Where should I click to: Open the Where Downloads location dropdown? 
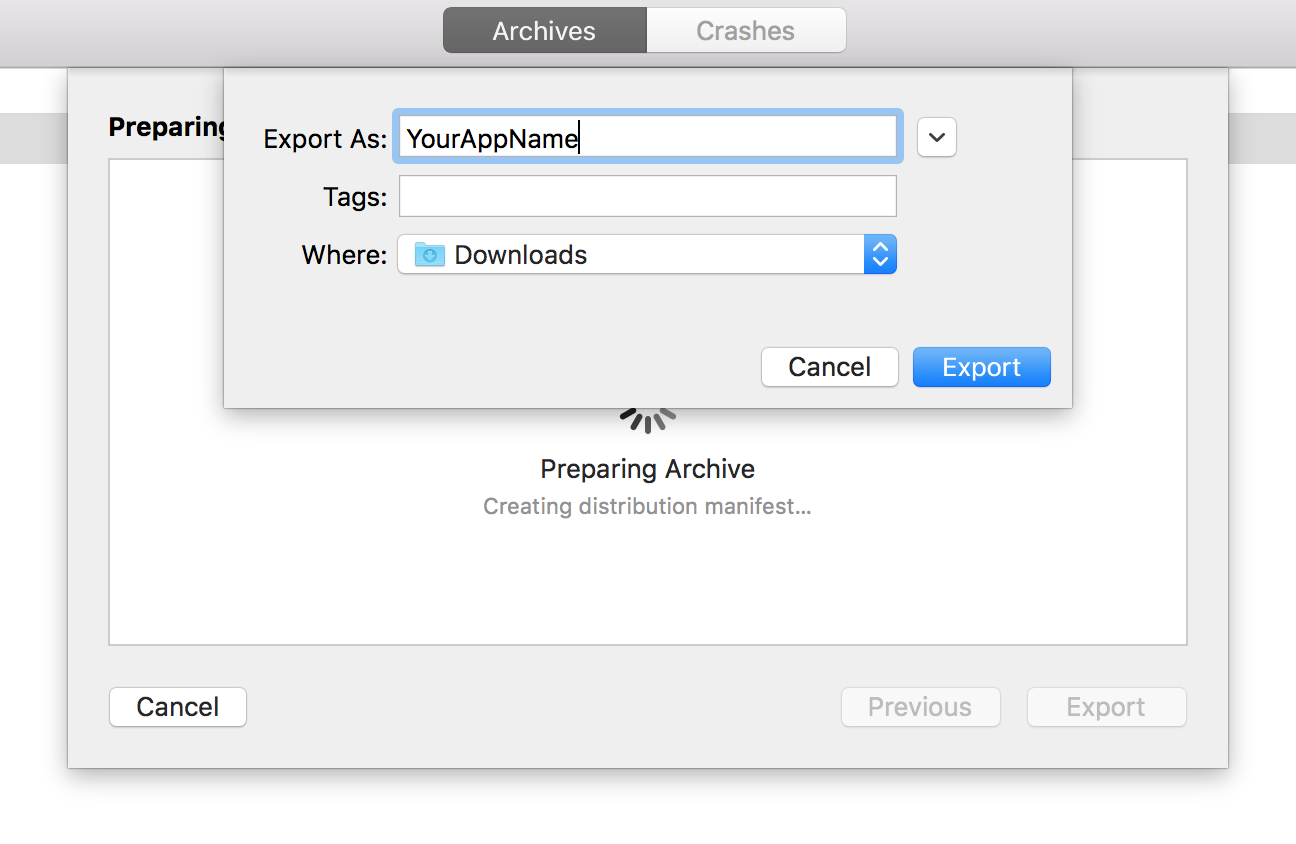pyautogui.click(x=647, y=254)
